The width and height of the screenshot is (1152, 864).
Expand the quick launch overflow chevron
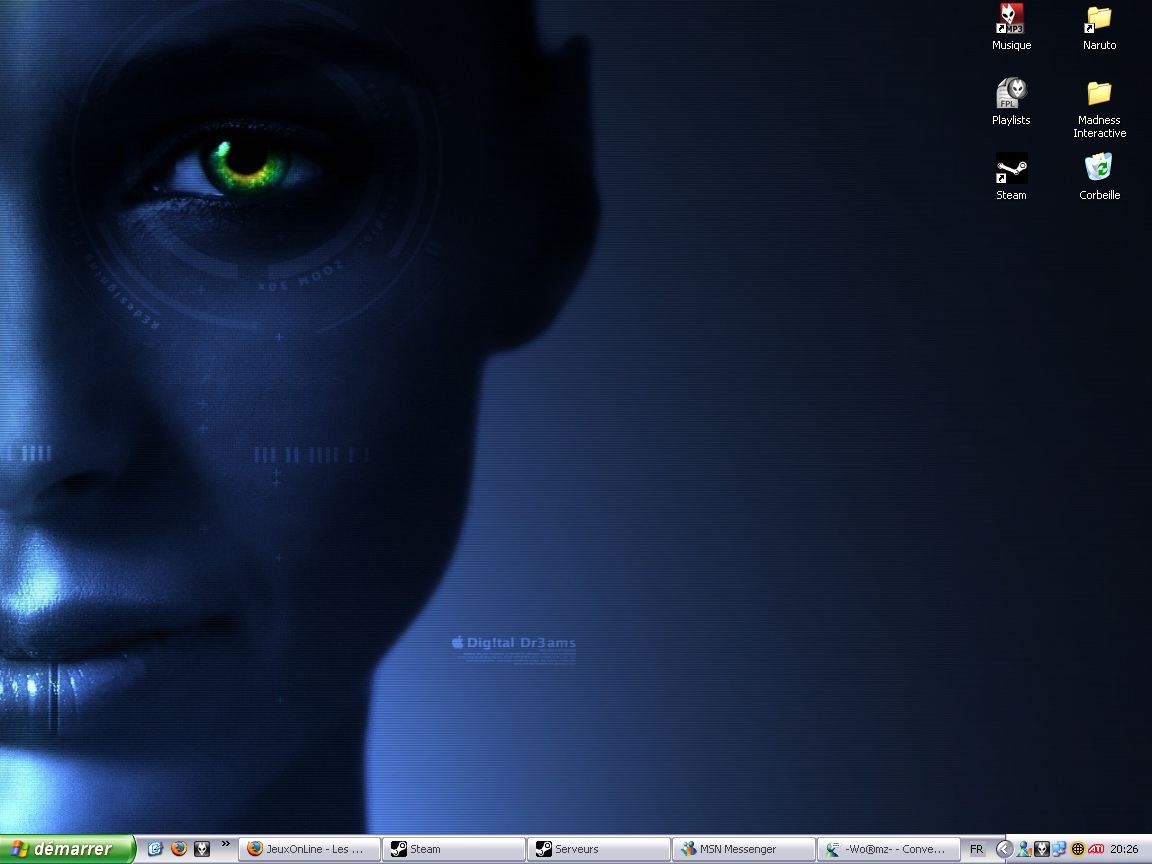click(226, 843)
